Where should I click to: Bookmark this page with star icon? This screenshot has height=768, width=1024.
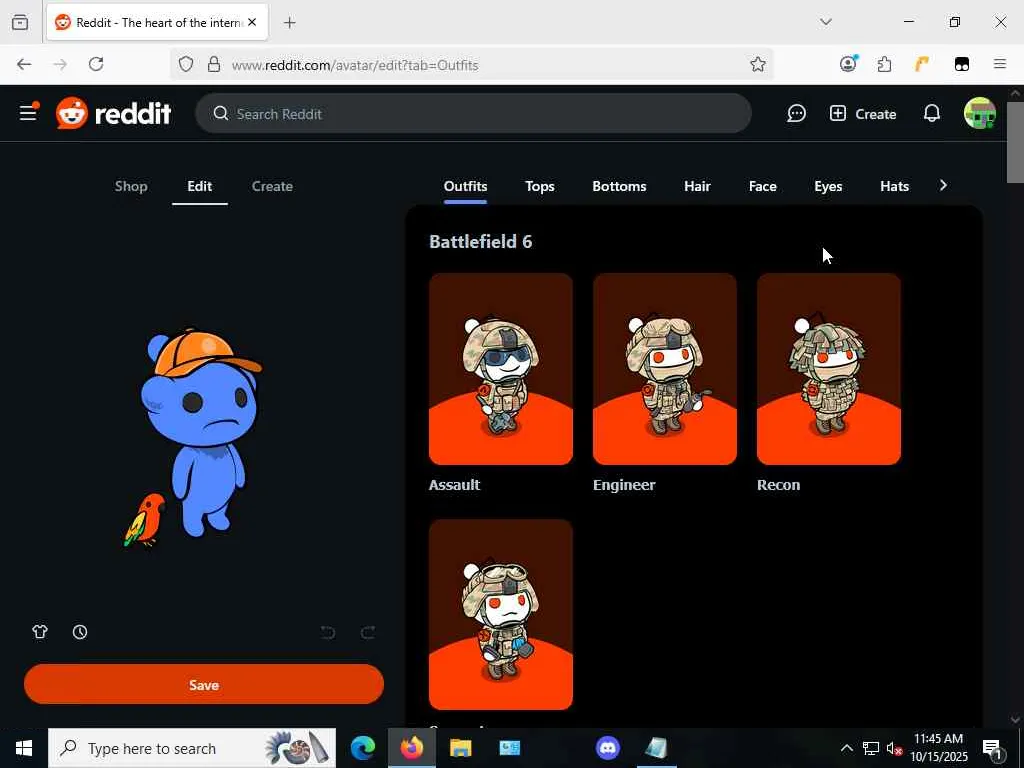(x=758, y=64)
